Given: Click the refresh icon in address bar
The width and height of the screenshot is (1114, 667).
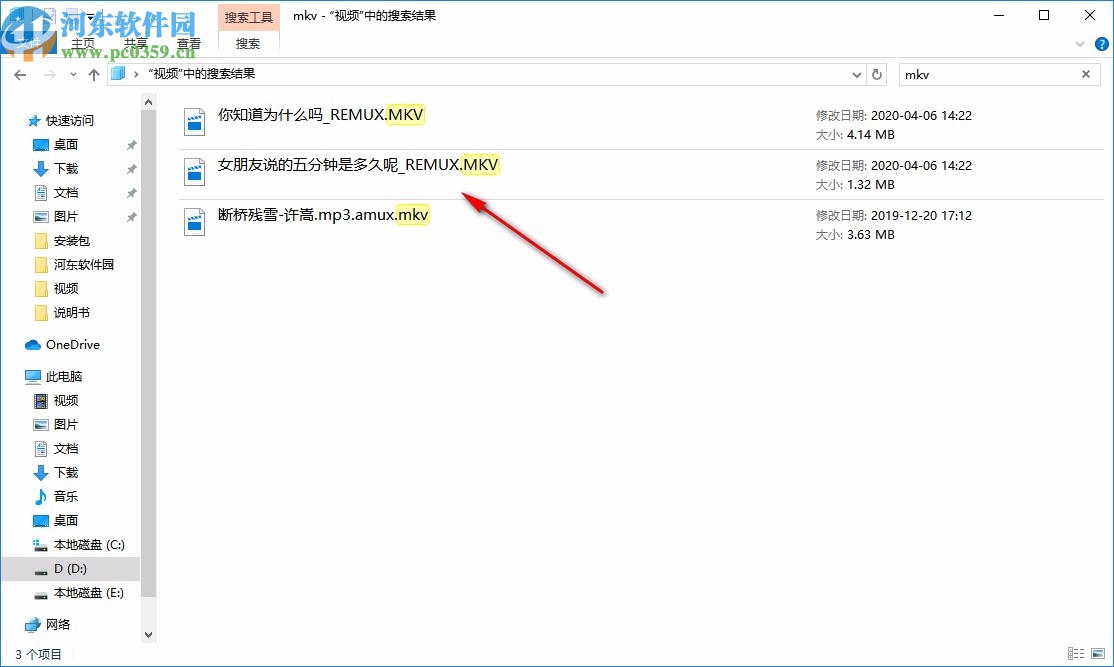Looking at the screenshot, I should (x=877, y=74).
